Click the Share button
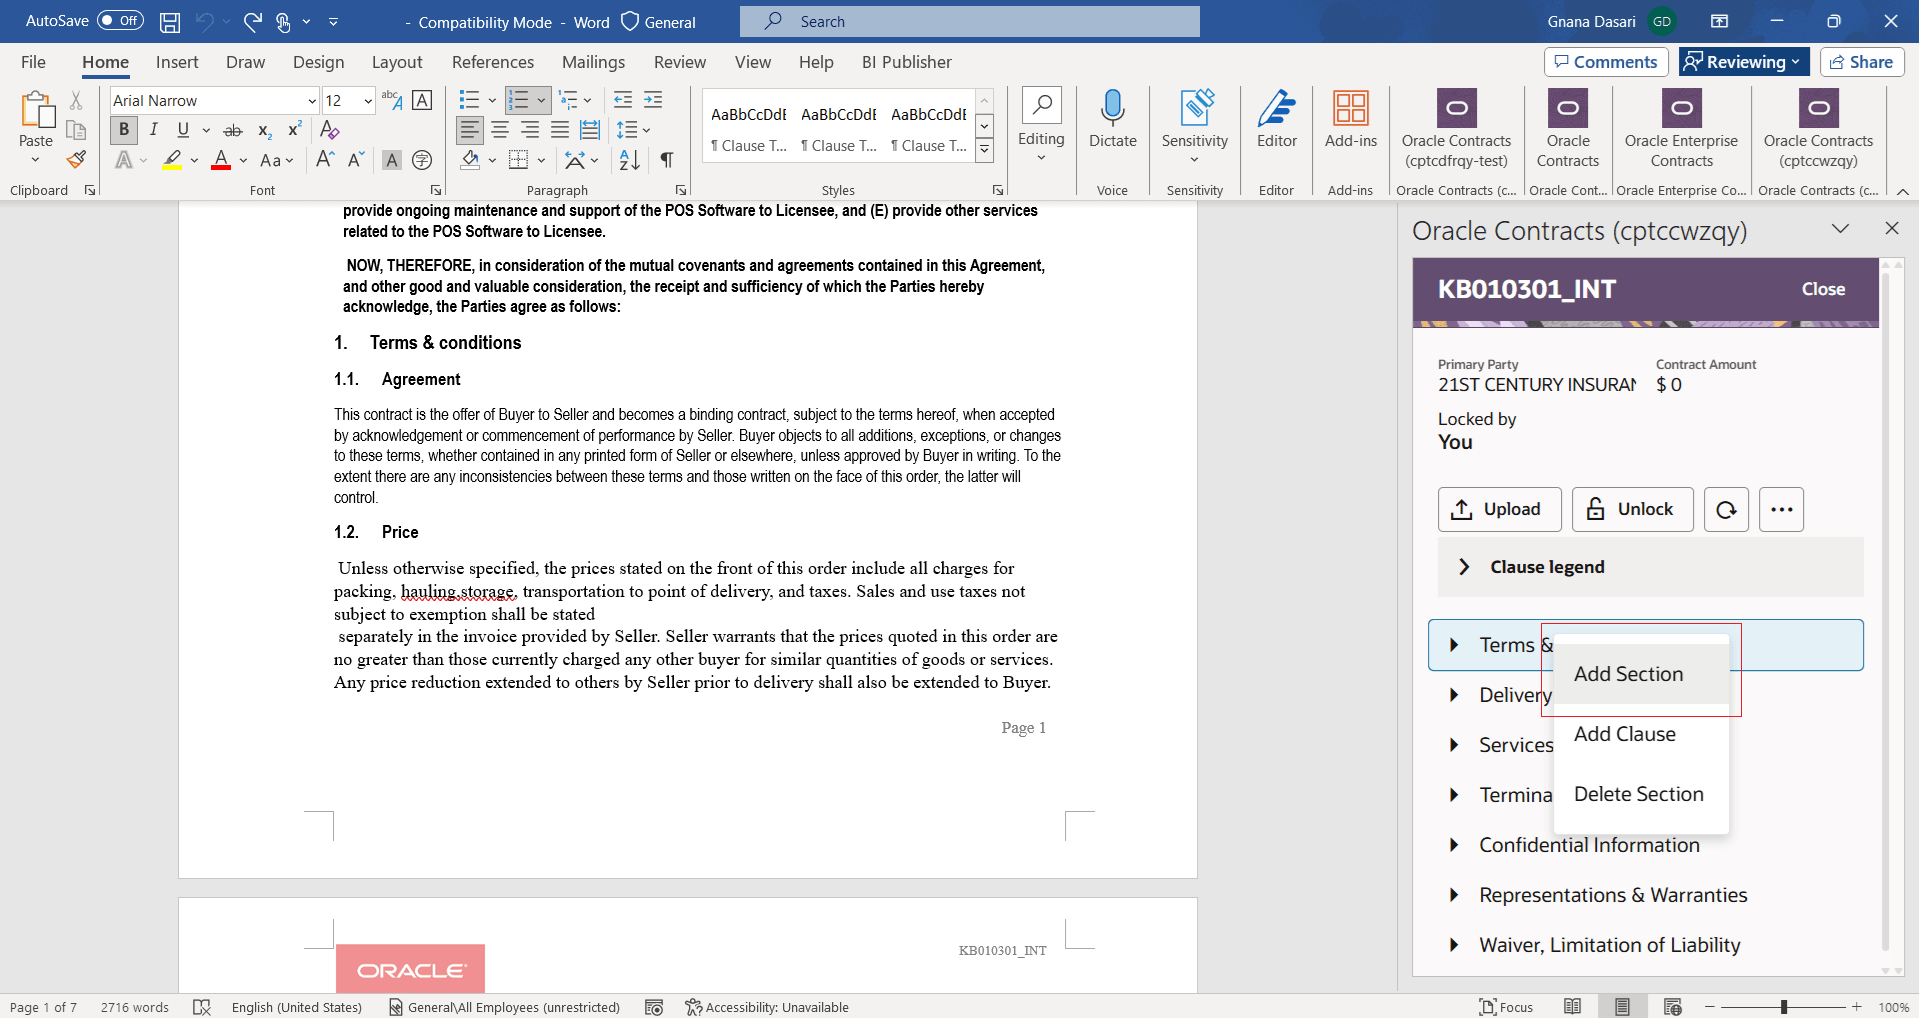The height and width of the screenshot is (1018, 1919). [1861, 62]
